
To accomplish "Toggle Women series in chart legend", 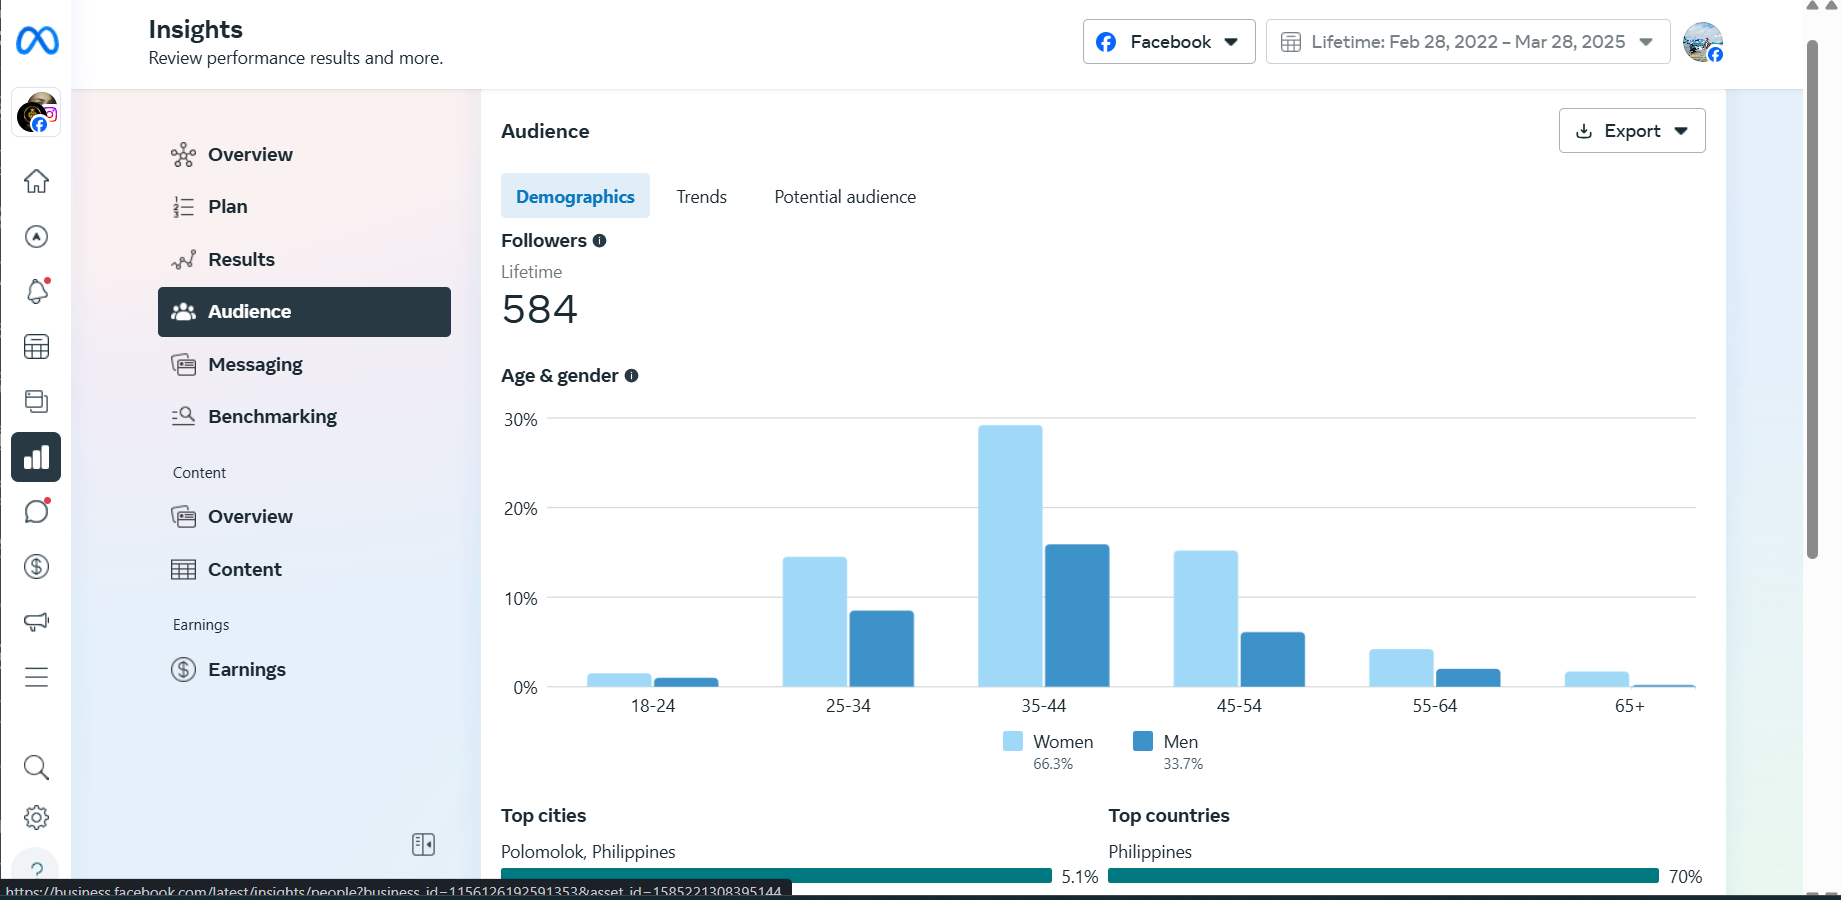I will [1049, 742].
